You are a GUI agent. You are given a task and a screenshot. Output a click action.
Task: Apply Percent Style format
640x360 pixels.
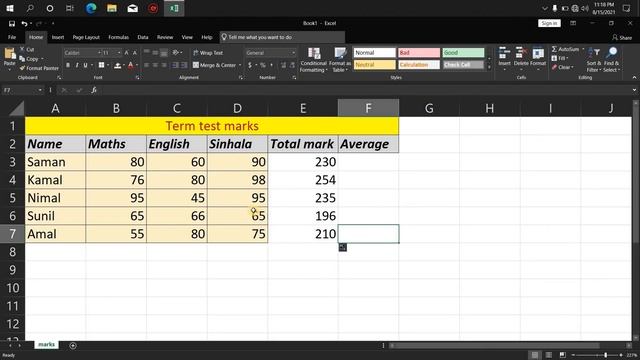point(263,65)
